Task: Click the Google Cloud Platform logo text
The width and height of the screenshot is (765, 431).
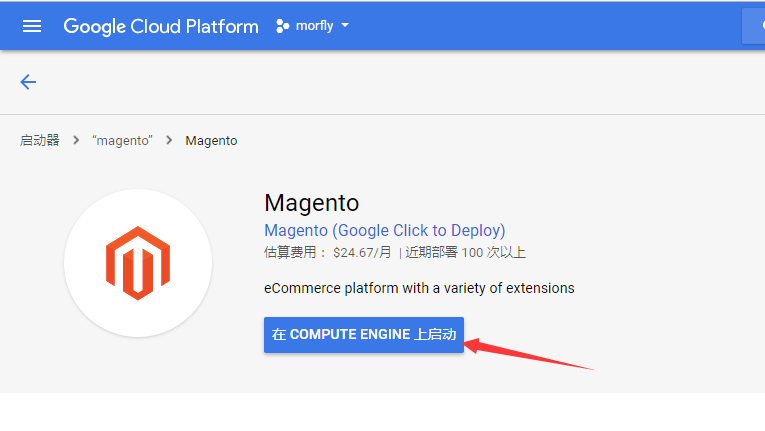Action: (x=161, y=26)
